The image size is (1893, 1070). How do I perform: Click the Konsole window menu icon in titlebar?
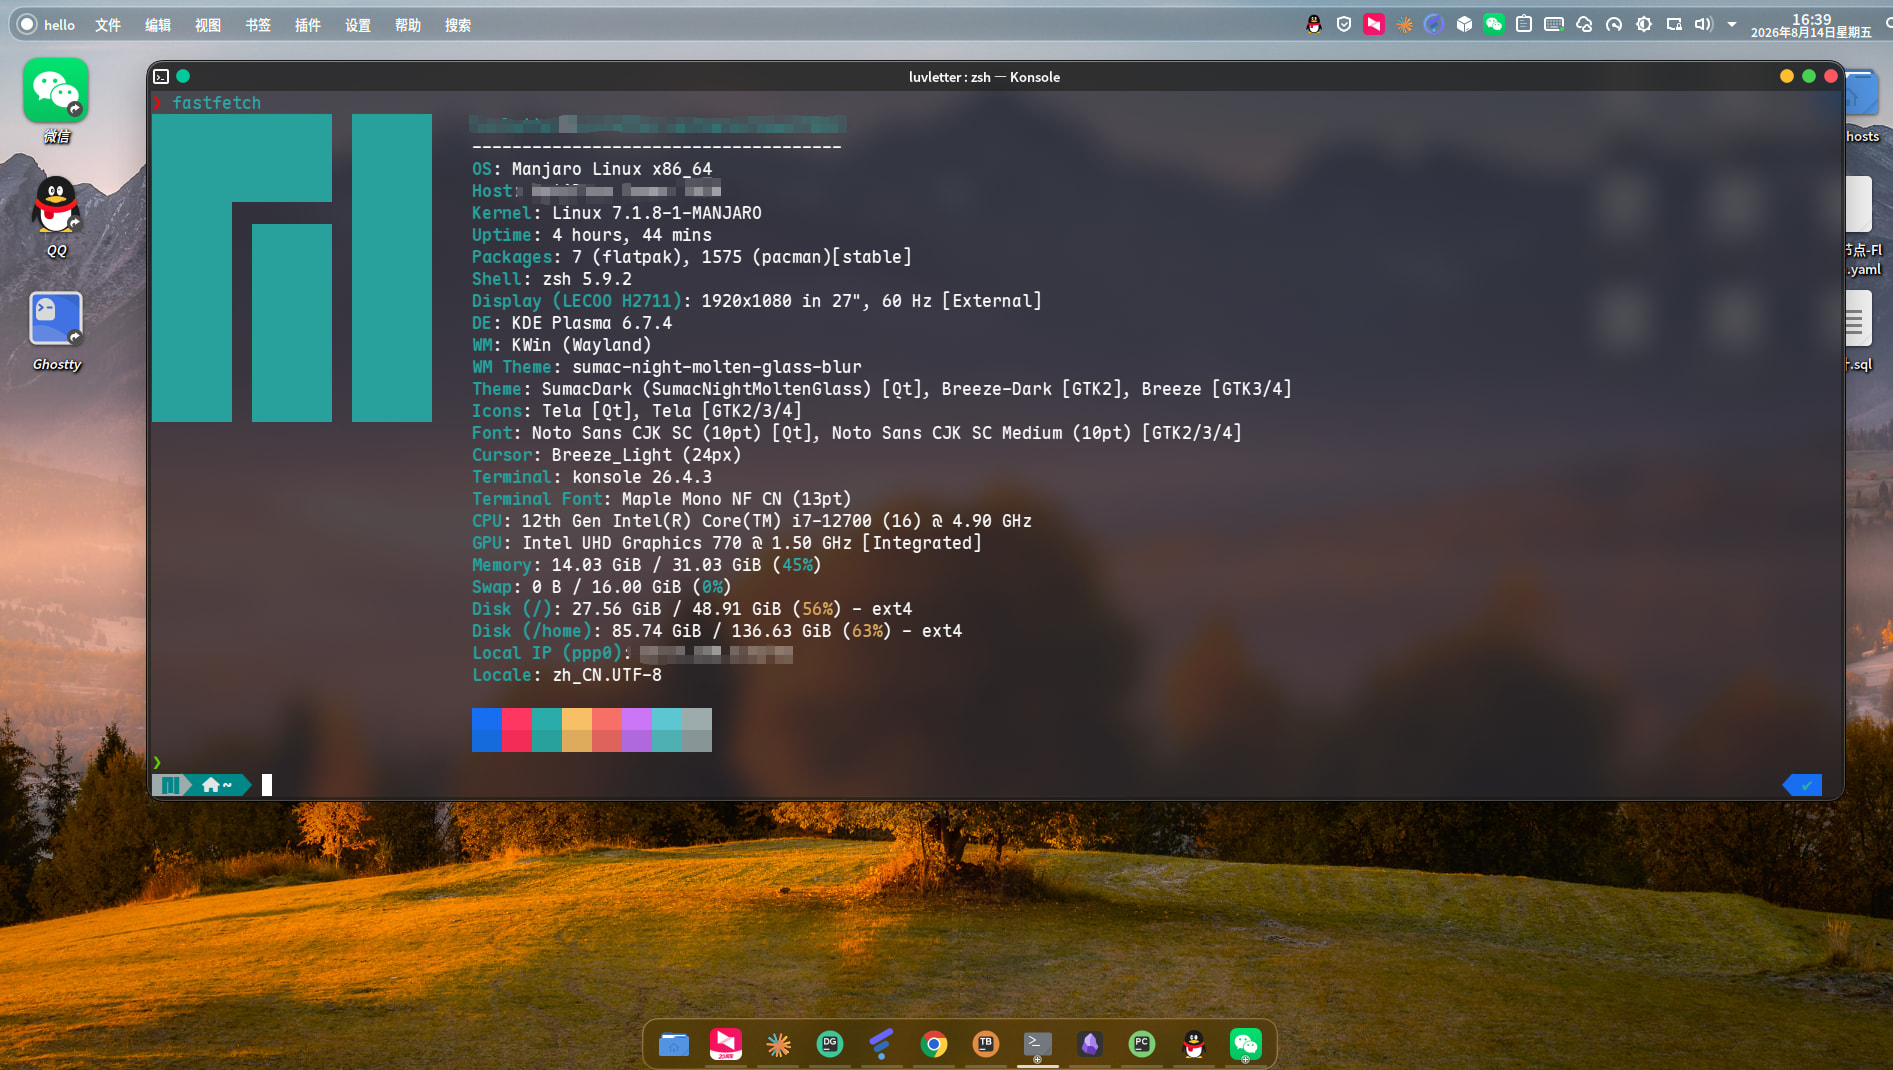tap(161, 76)
